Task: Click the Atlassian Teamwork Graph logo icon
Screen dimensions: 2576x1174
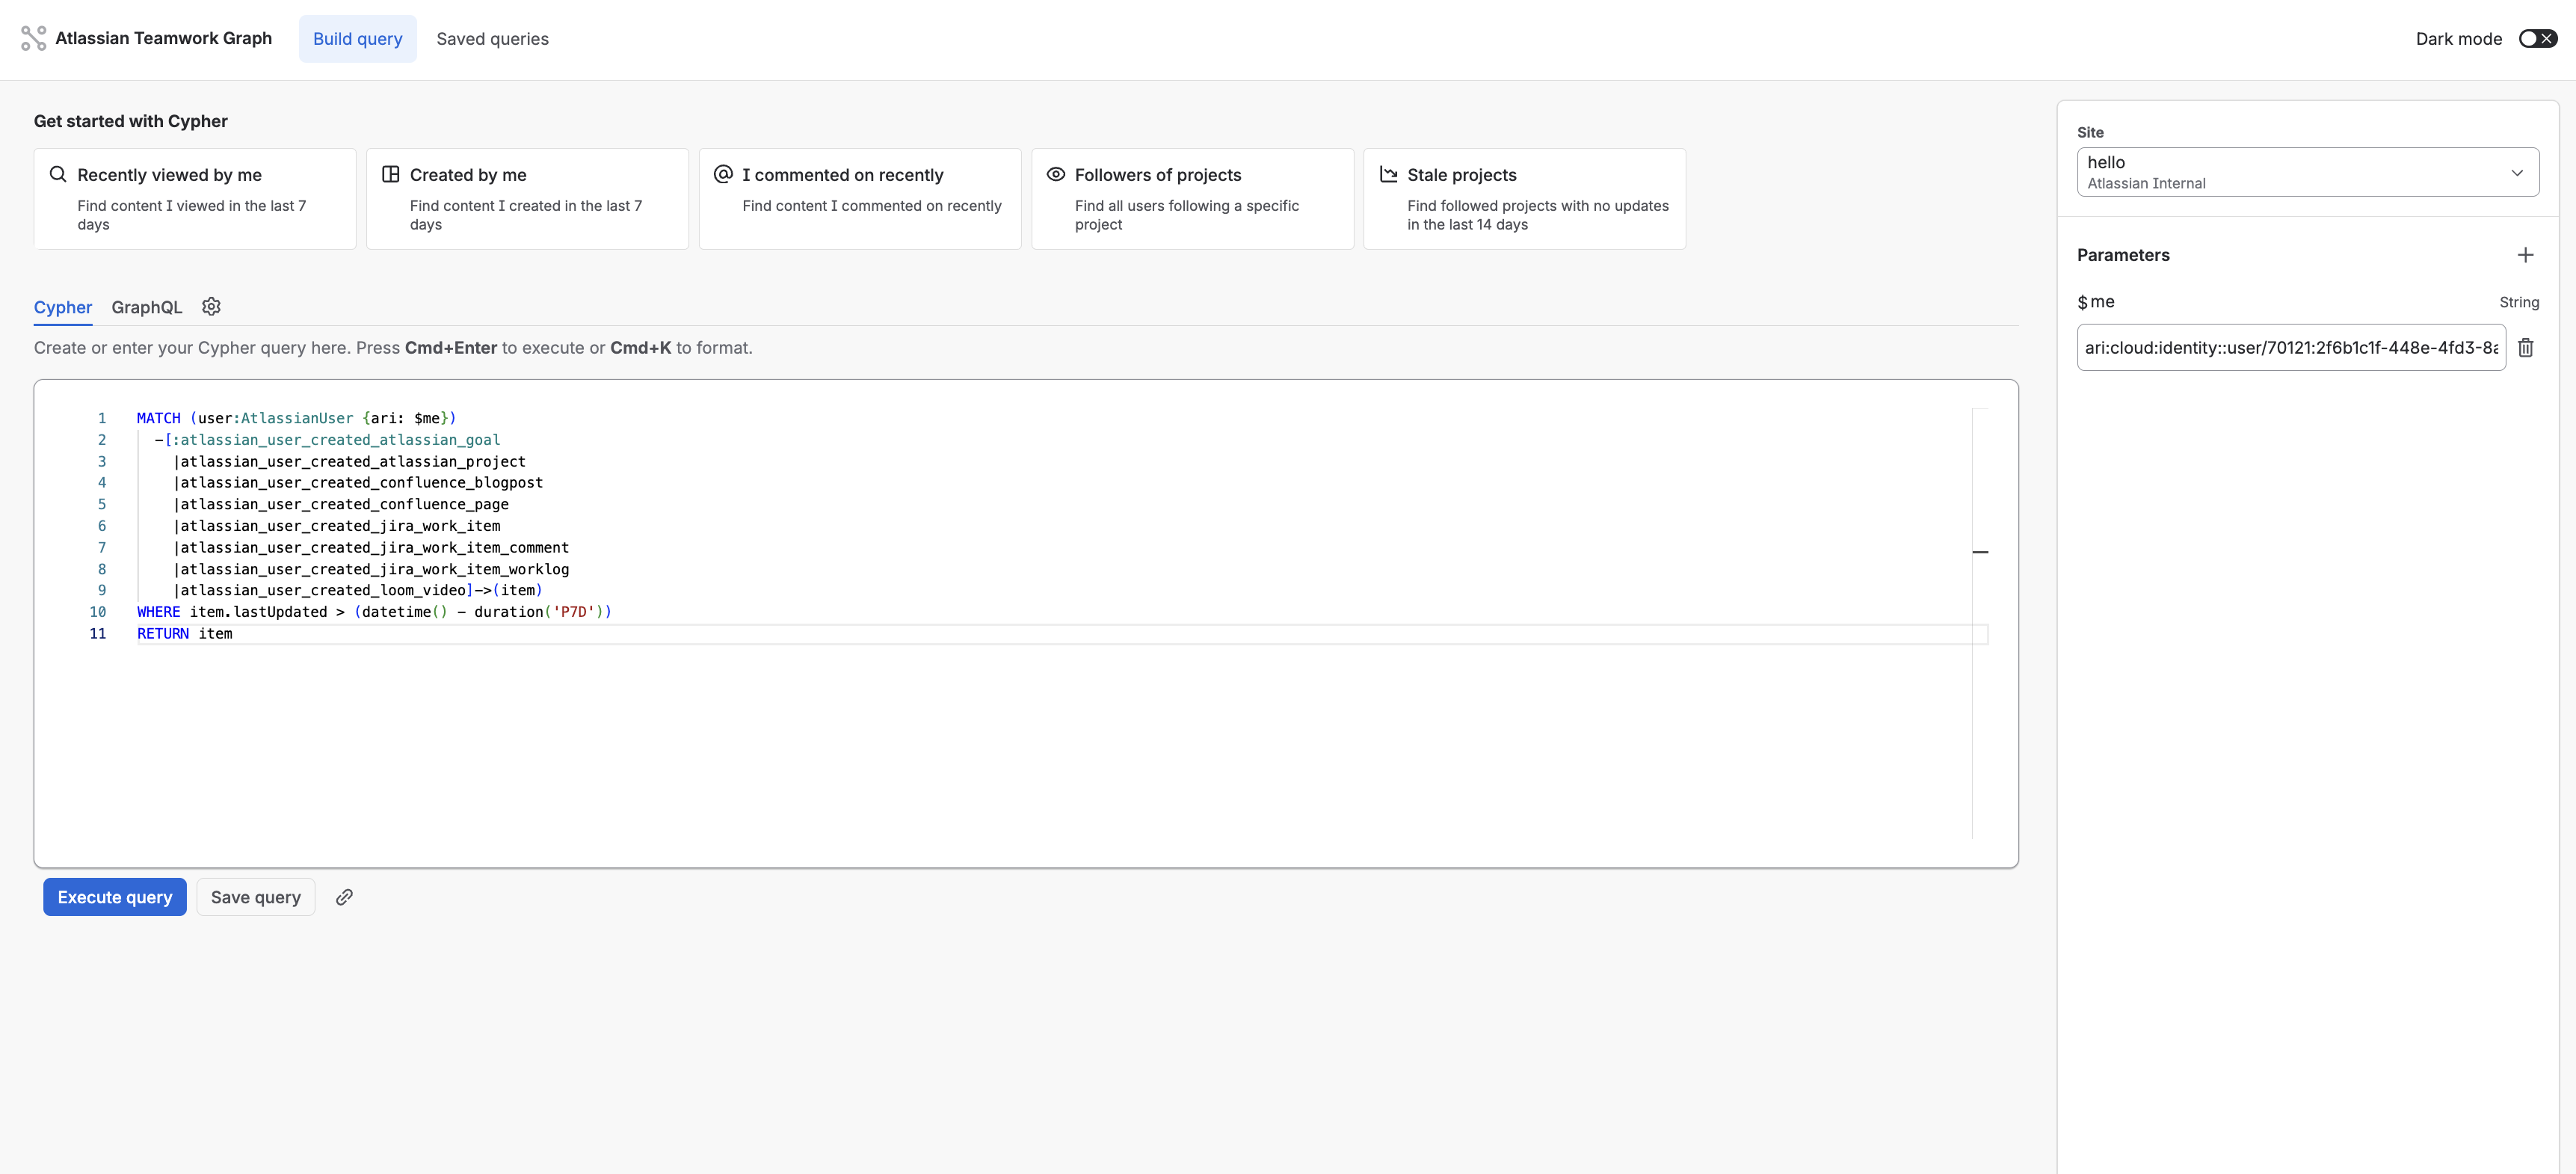Action: tap(34, 38)
